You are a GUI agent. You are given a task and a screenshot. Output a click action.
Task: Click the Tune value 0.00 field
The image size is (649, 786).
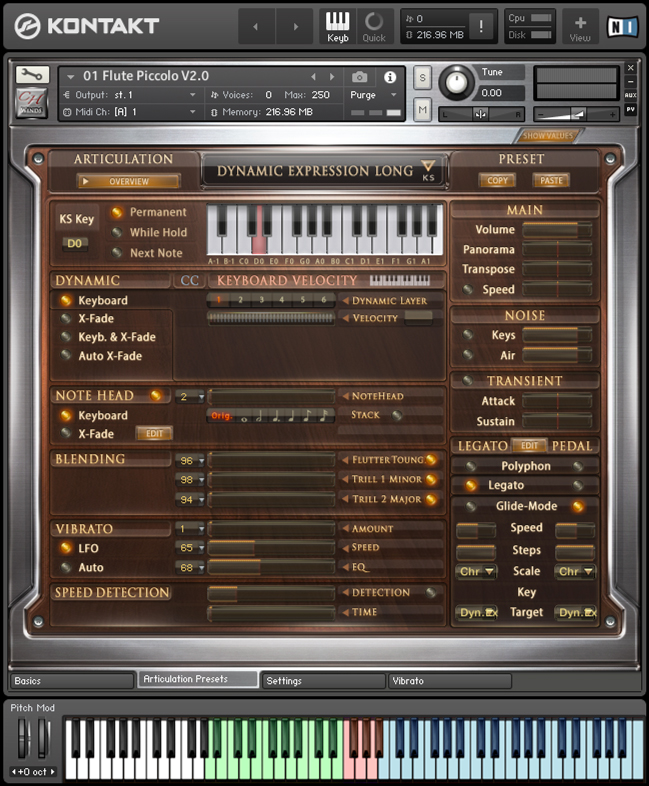point(501,93)
